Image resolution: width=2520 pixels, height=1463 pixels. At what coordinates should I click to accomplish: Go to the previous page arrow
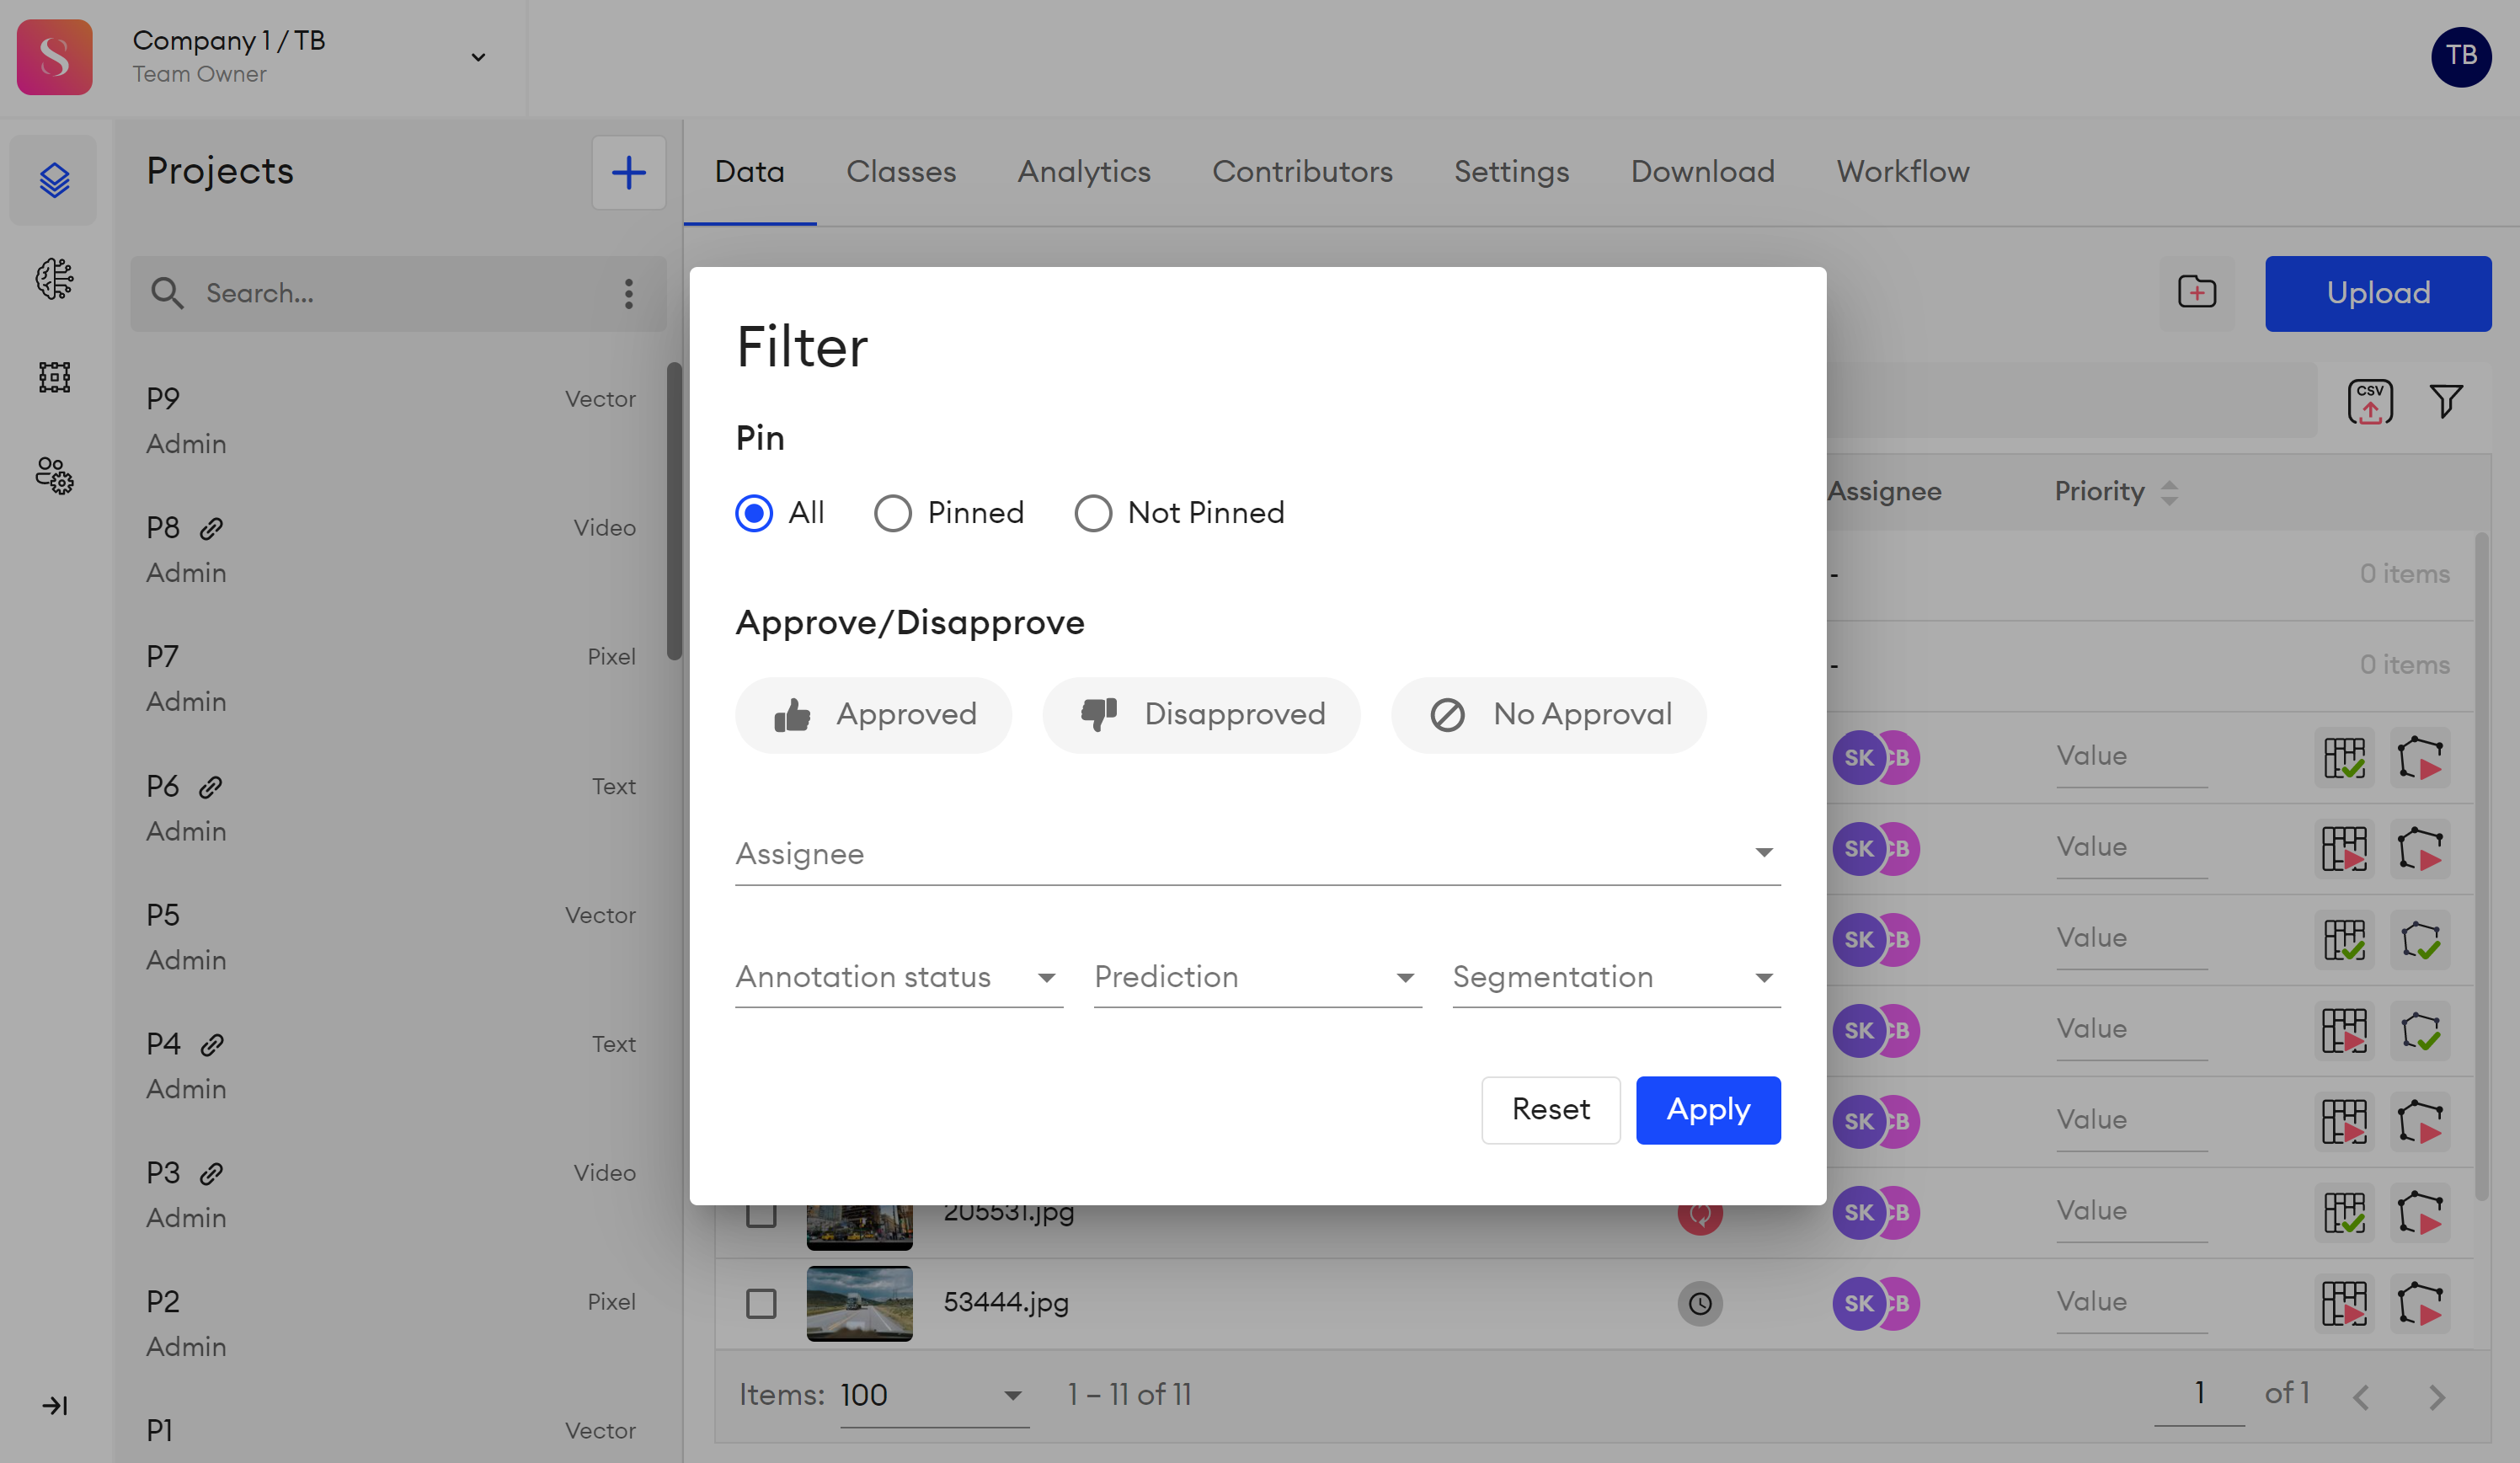coord(2361,1397)
